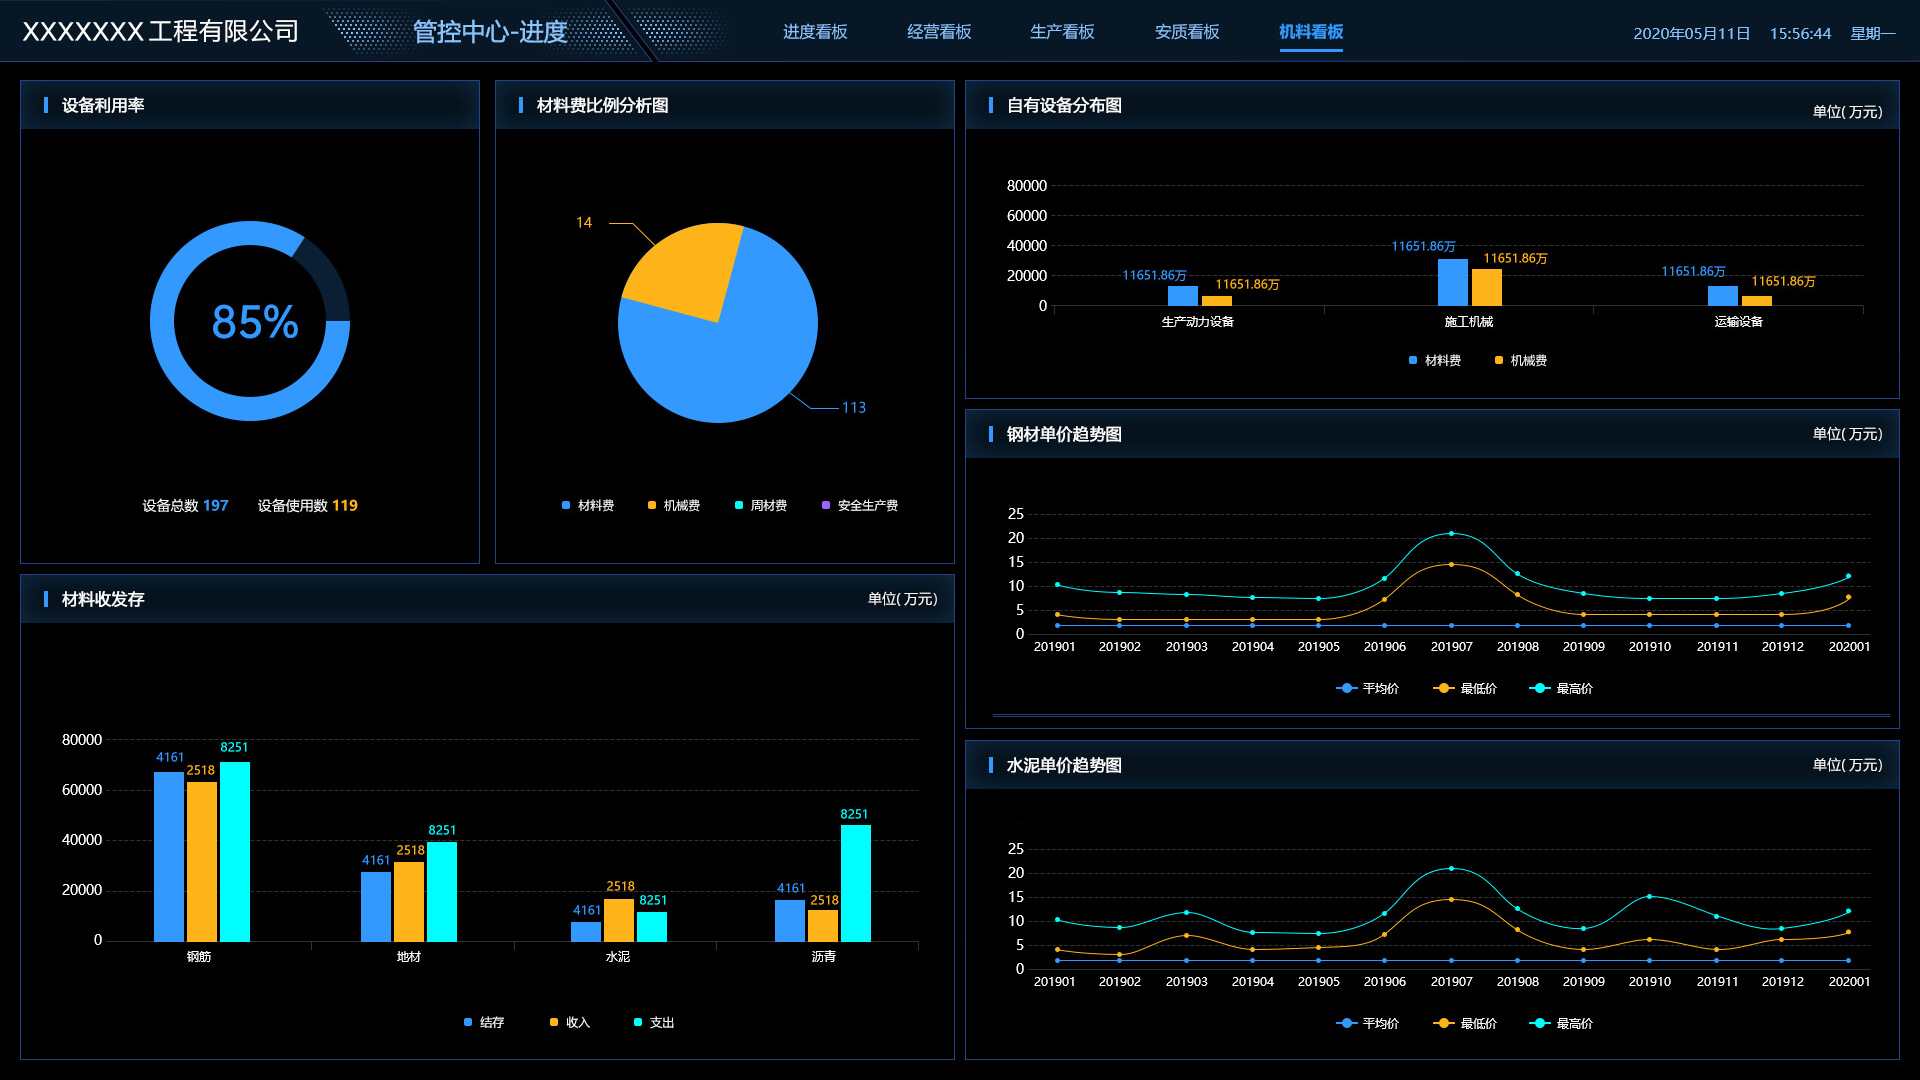Toggle 支出 legend in 材料收发存 chart
The height and width of the screenshot is (1080, 1920).
[654, 1023]
